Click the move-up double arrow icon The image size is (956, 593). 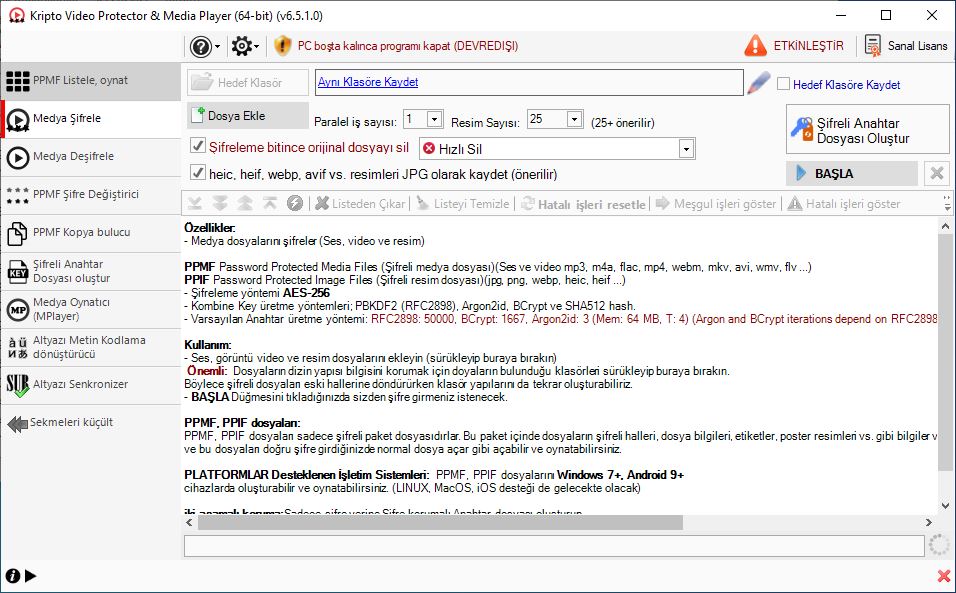pyautogui.click(x=245, y=204)
